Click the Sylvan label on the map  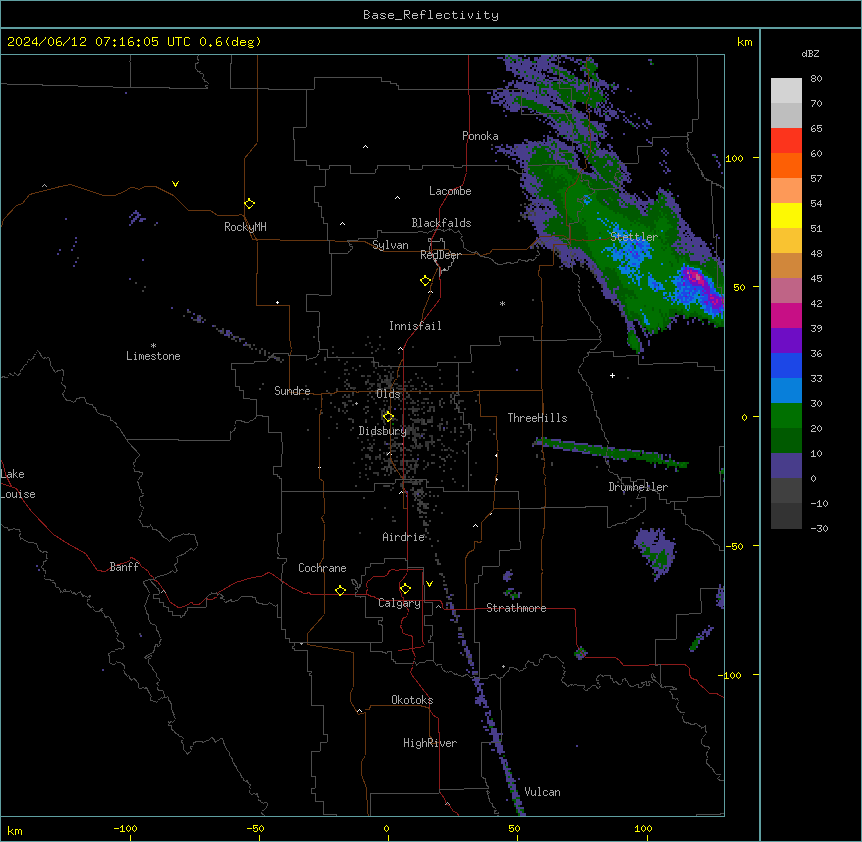[390, 245]
